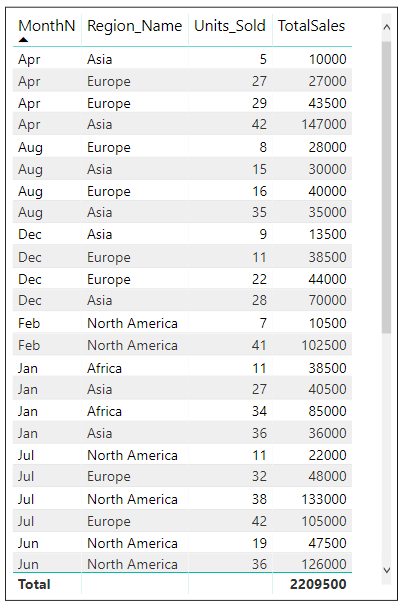Click the Feb row with 41 units
The height and width of the screenshot is (607, 403).
[182, 345]
